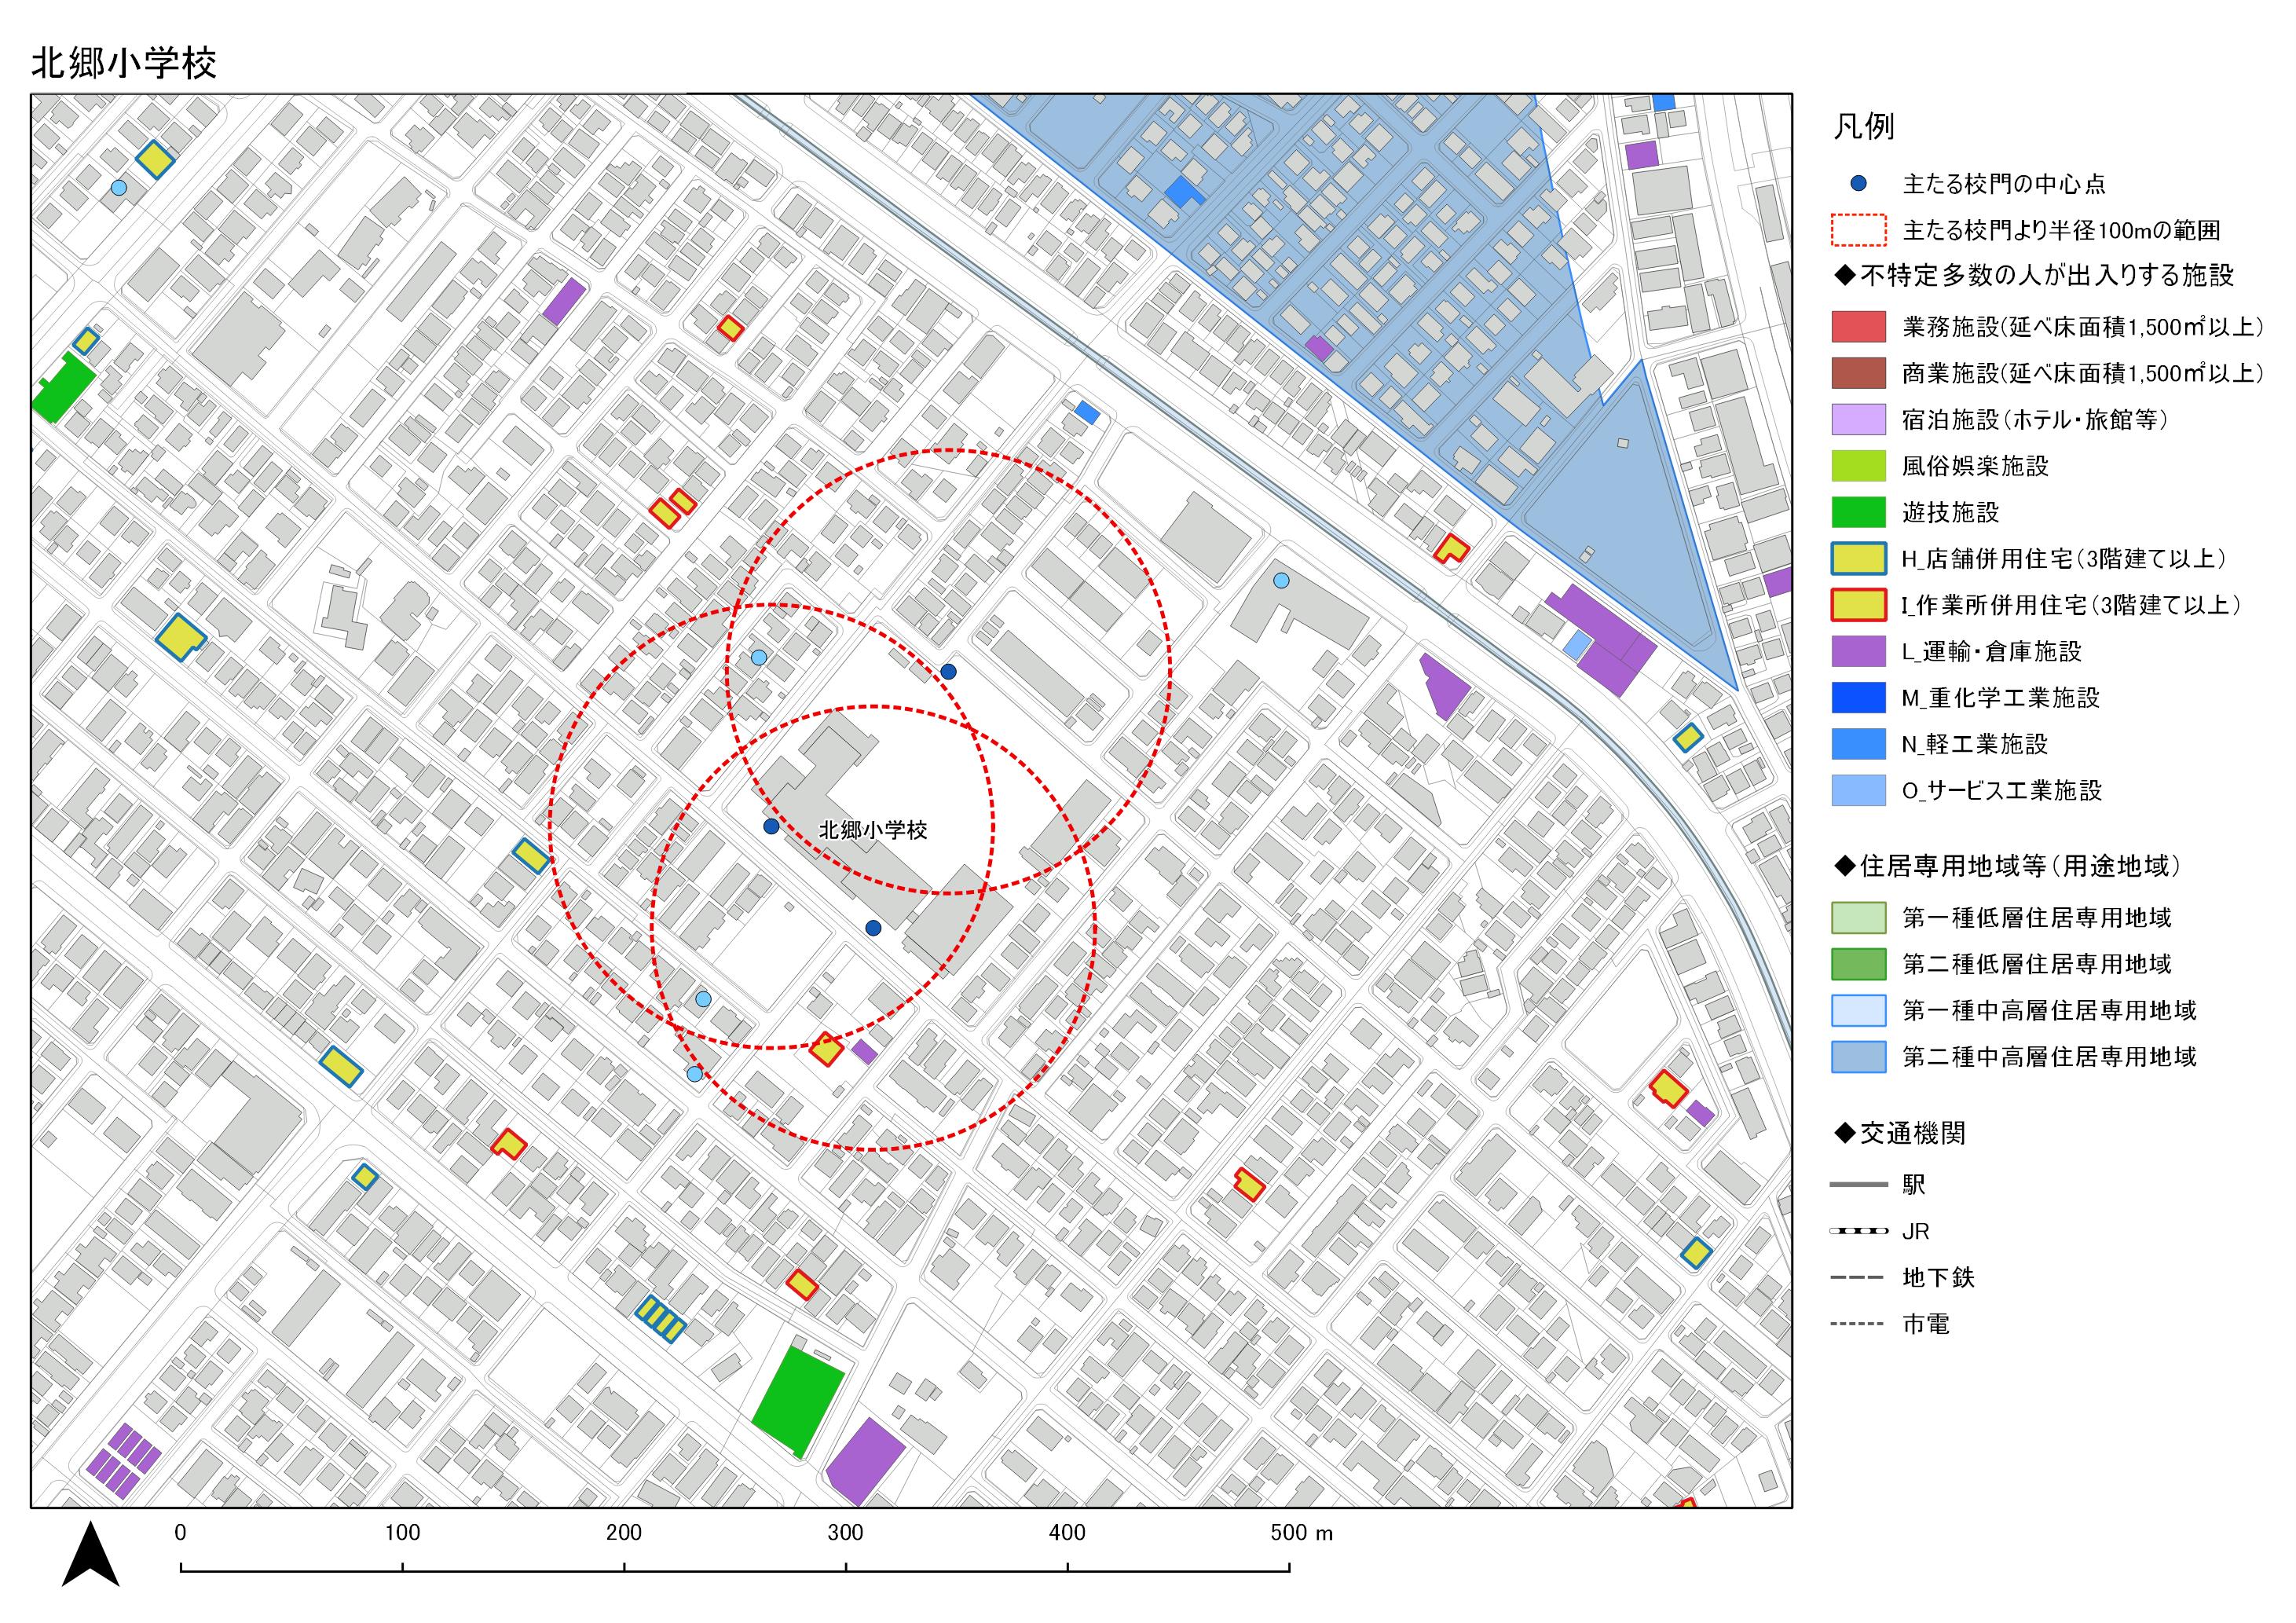Click the 第一種低層住居専用地域 pale green swatch
The height and width of the screenshot is (1623, 2296).
point(1858,918)
